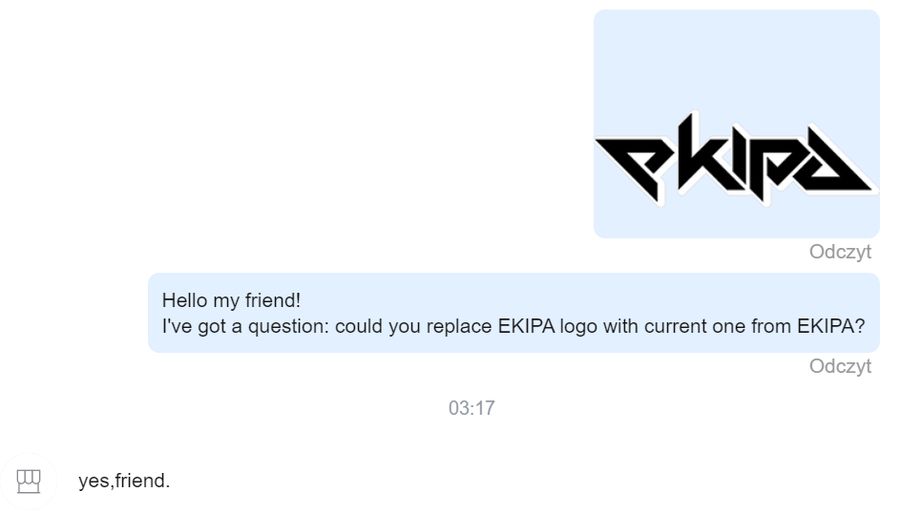Screen dimensions: 900x513
Task: Click the 'Hello my friend!' line
Action: 231,300
